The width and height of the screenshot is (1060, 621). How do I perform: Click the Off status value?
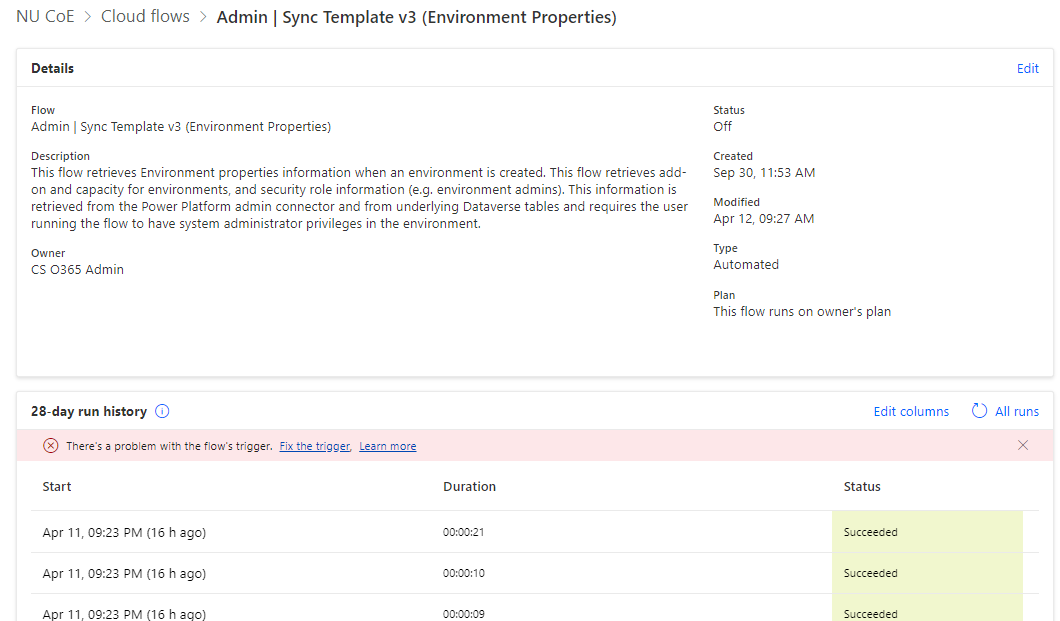coord(723,126)
